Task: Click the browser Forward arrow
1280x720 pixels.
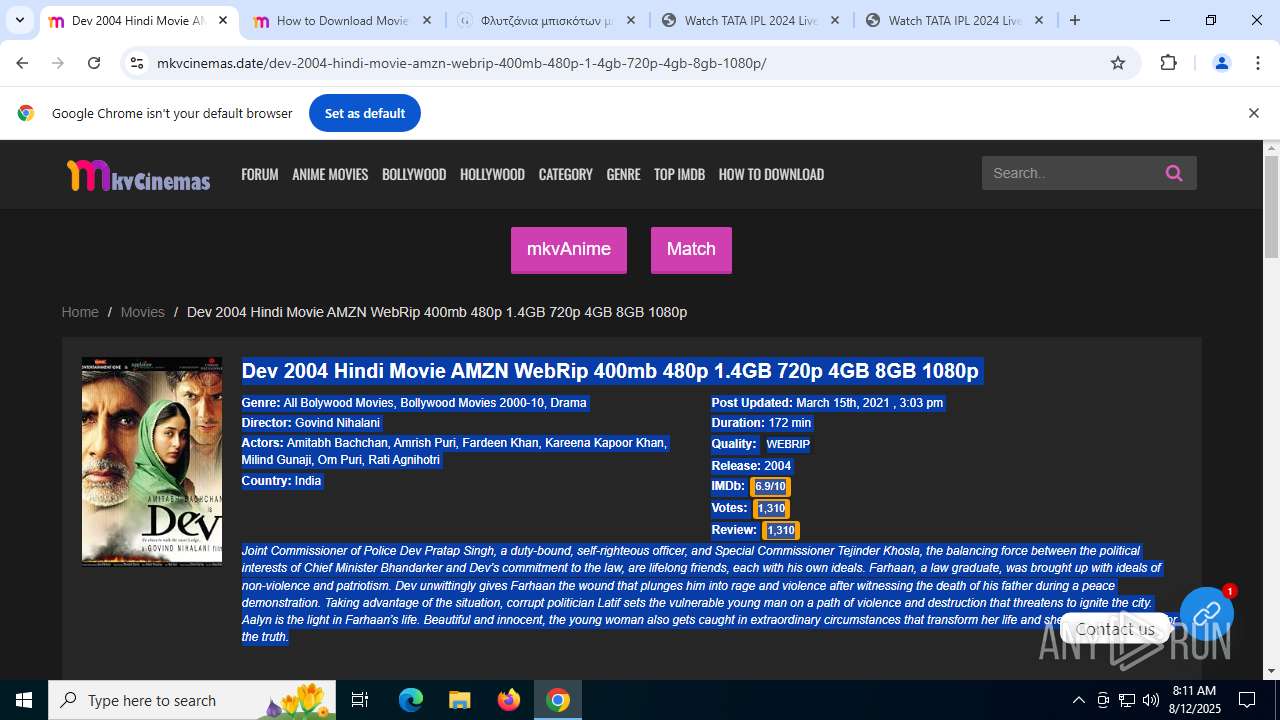Action: [58, 63]
